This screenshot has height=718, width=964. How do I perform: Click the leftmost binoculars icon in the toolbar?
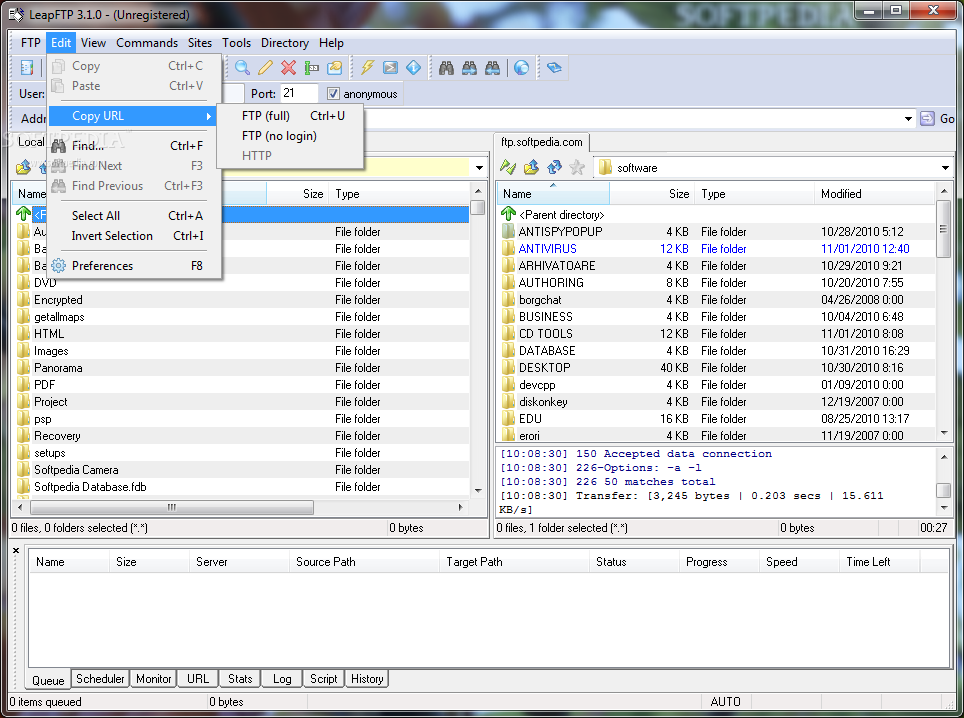click(x=446, y=68)
